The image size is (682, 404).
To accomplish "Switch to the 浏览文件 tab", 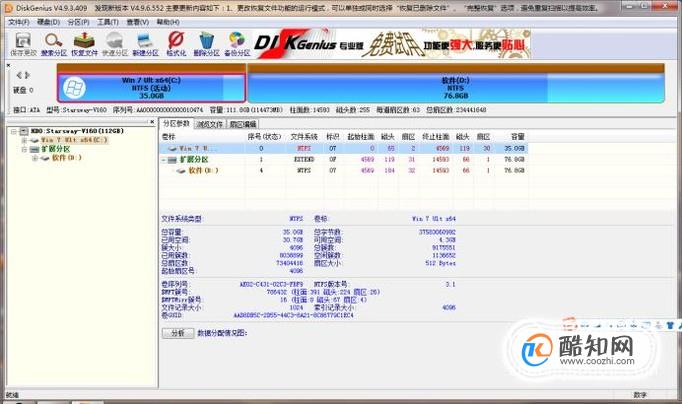I will pyautogui.click(x=210, y=124).
